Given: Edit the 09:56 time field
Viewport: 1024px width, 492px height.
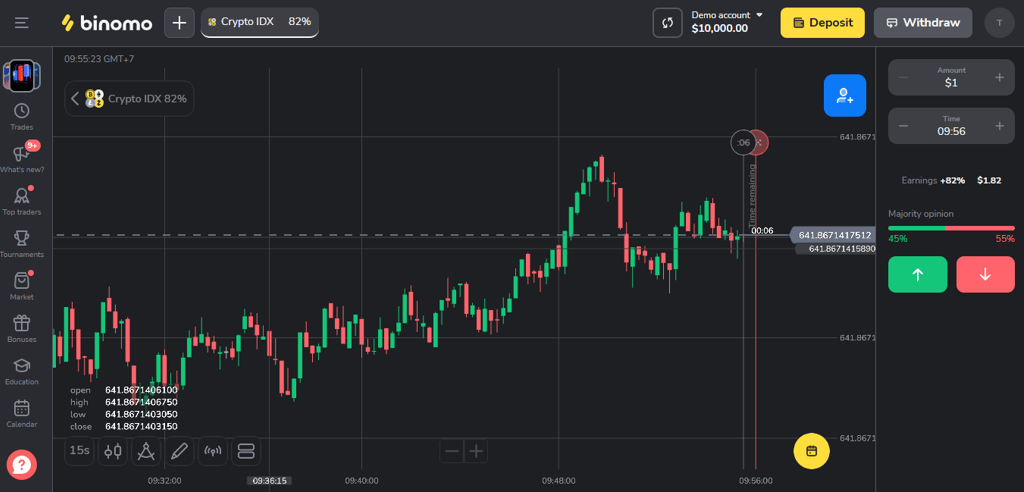Looking at the screenshot, I should click(x=951, y=126).
